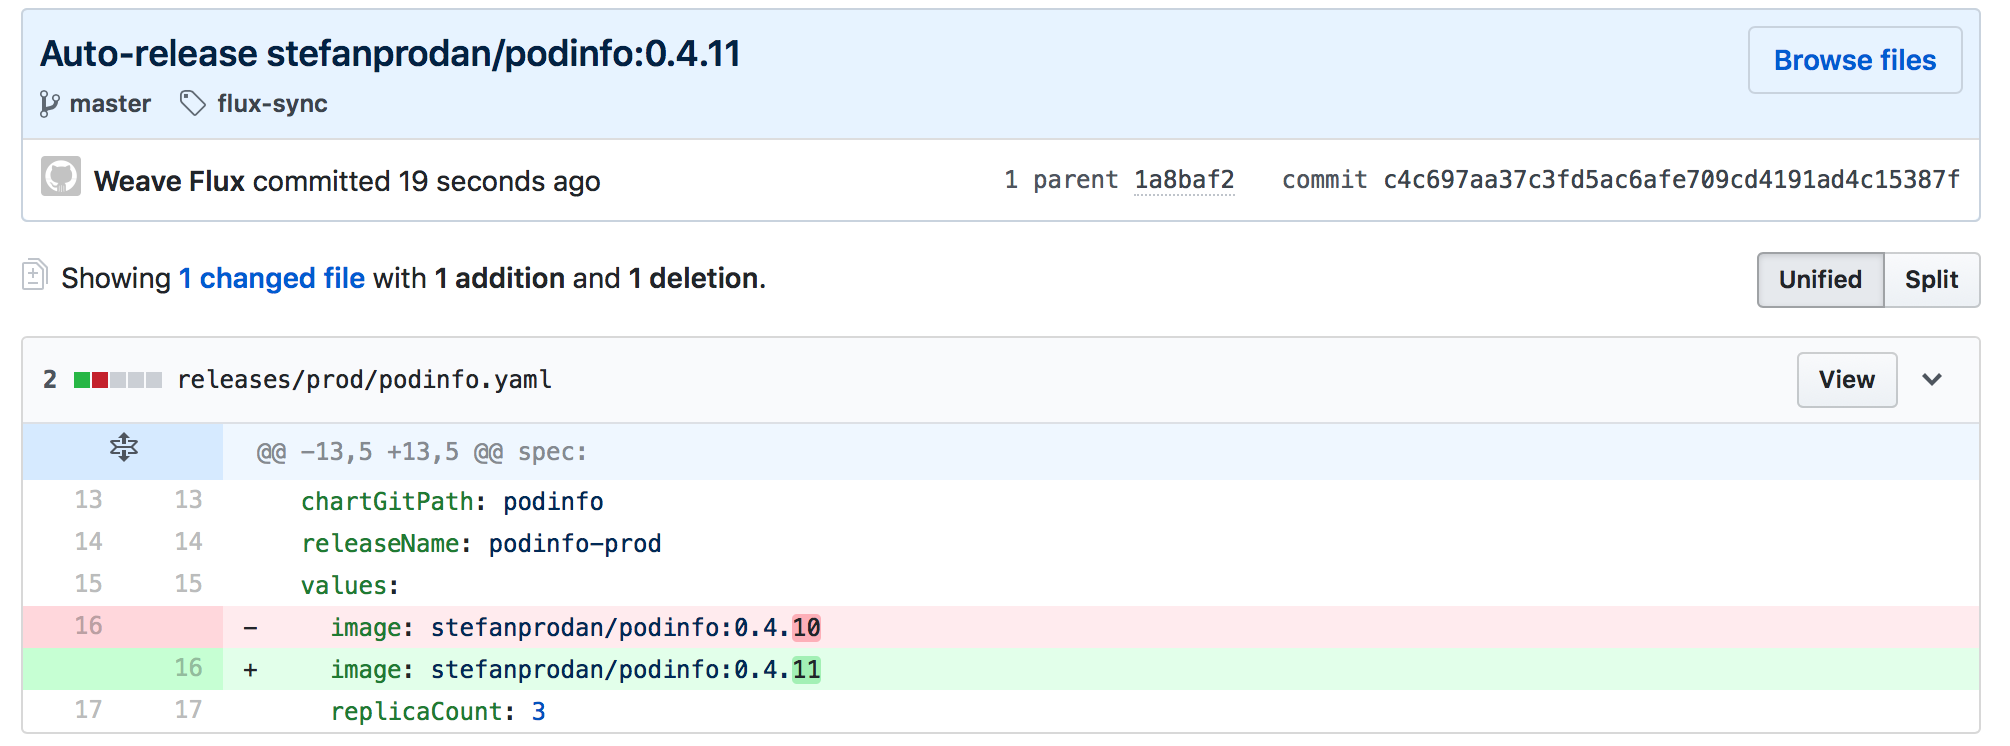Click the diffstat color blocks

[118, 380]
